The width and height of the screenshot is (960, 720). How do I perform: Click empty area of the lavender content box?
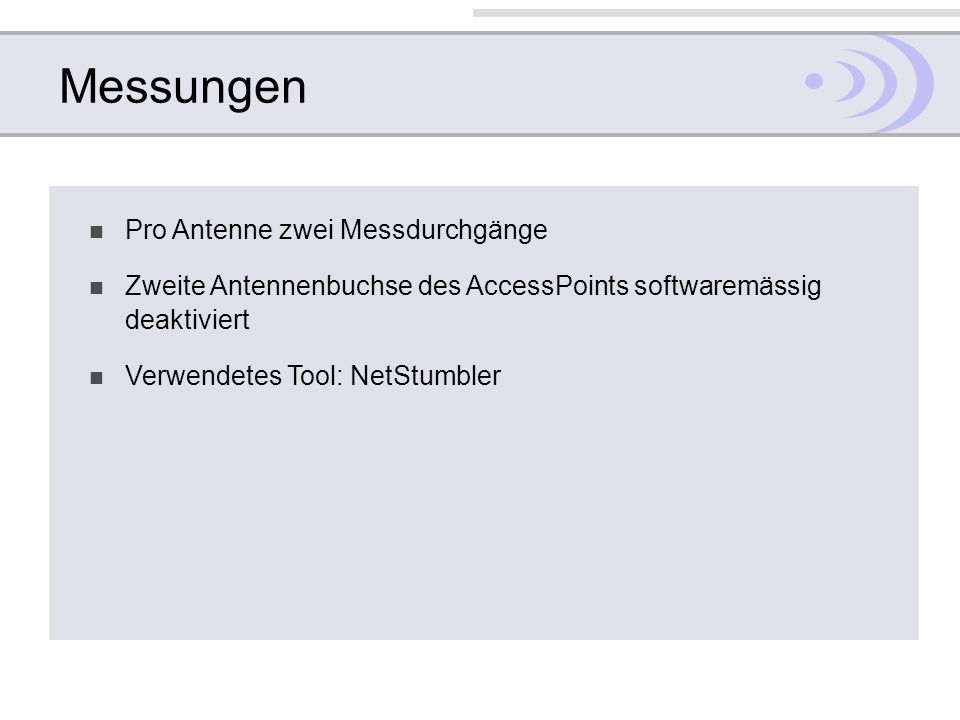click(x=484, y=514)
